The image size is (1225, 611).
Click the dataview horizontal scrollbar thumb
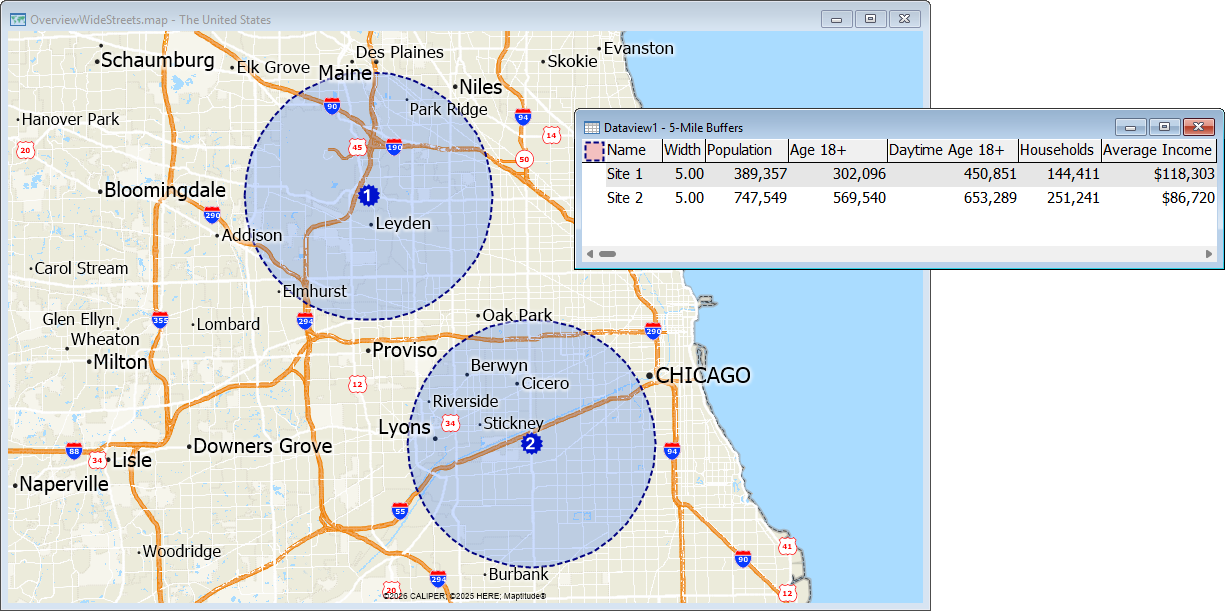point(607,254)
